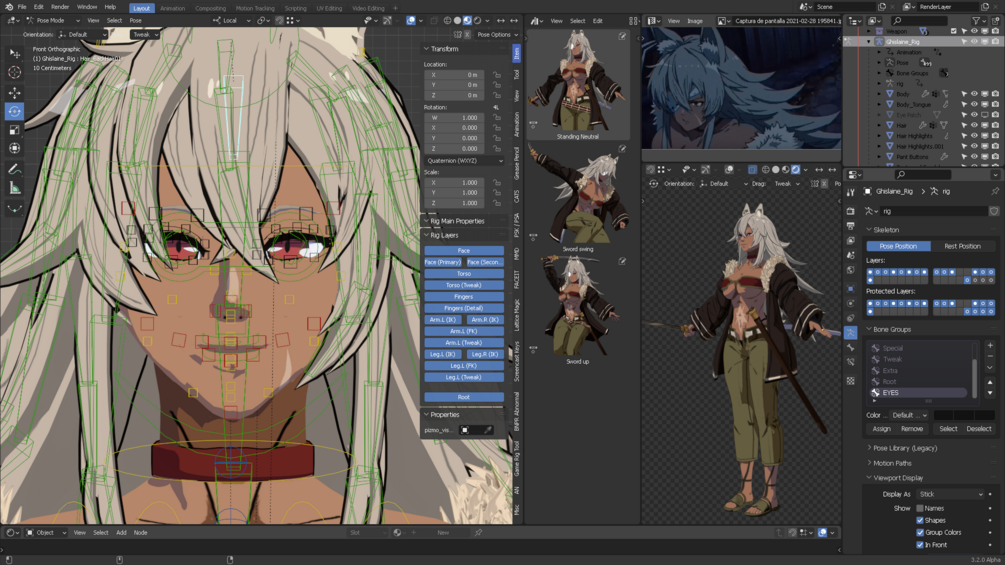Hide the Hair object in outliner

(974, 125)
